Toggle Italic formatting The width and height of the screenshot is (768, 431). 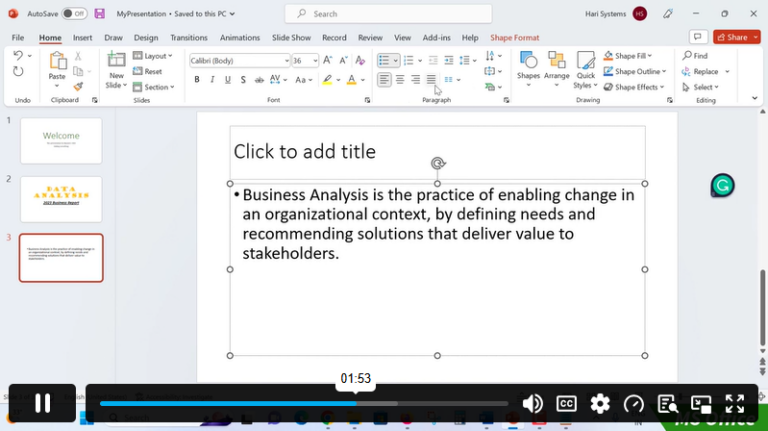[x=212, y=80]
